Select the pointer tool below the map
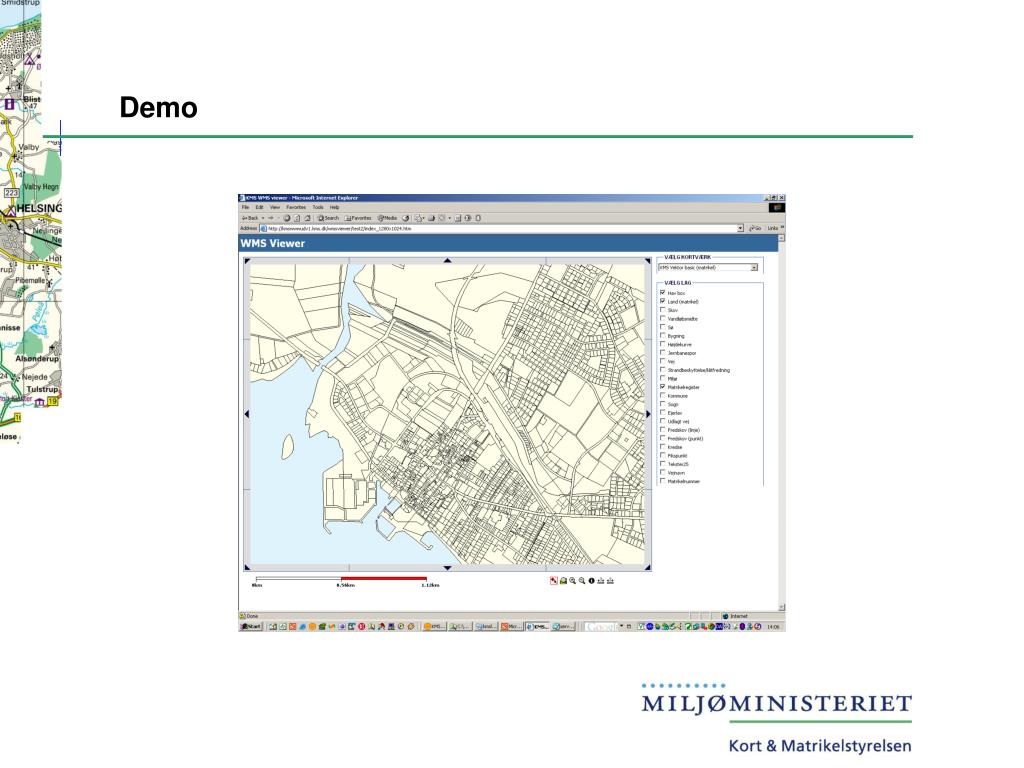This screenshot has width=1024, height=768. point(554,581)
